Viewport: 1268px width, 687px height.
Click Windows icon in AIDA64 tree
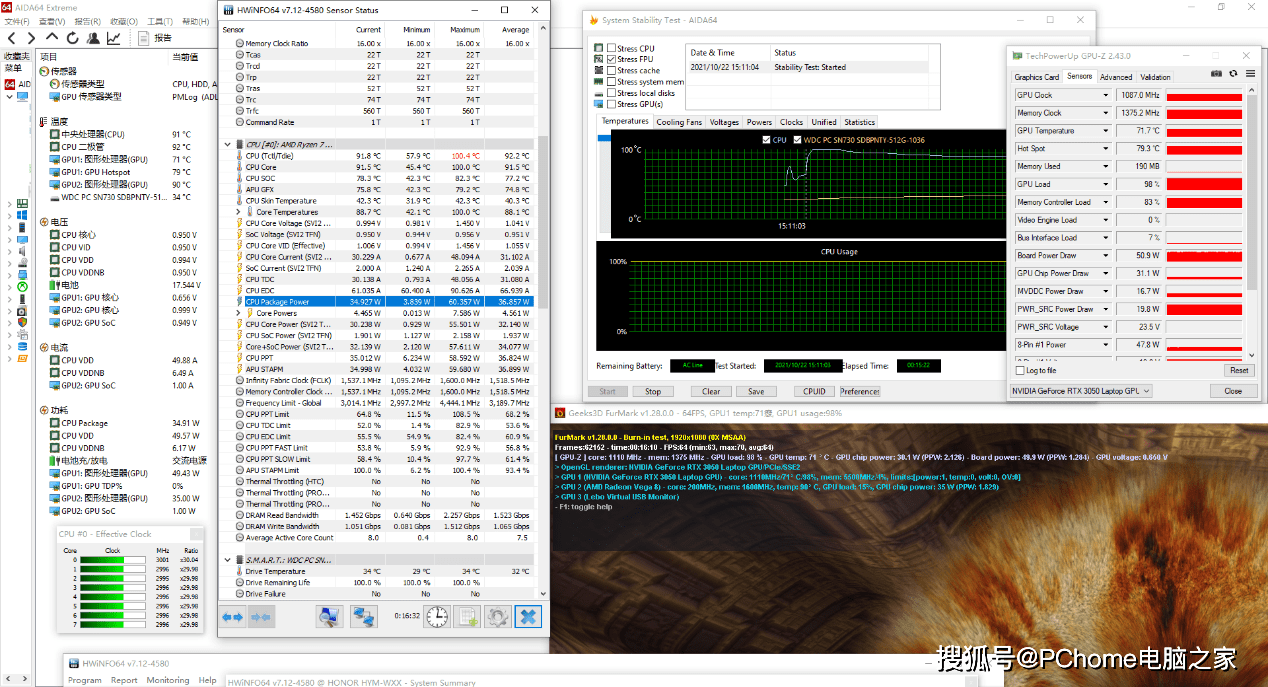(x=22, y=214)
